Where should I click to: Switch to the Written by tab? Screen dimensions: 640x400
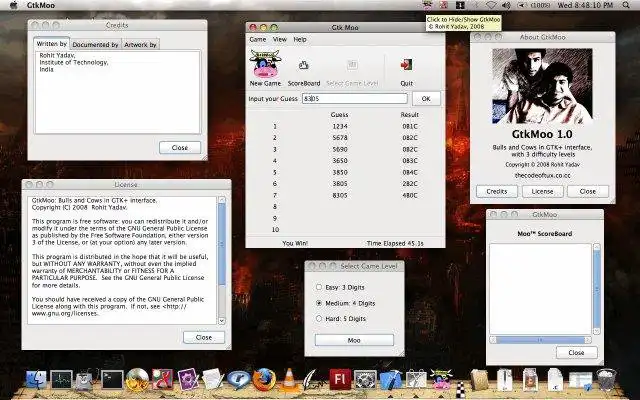51,44
